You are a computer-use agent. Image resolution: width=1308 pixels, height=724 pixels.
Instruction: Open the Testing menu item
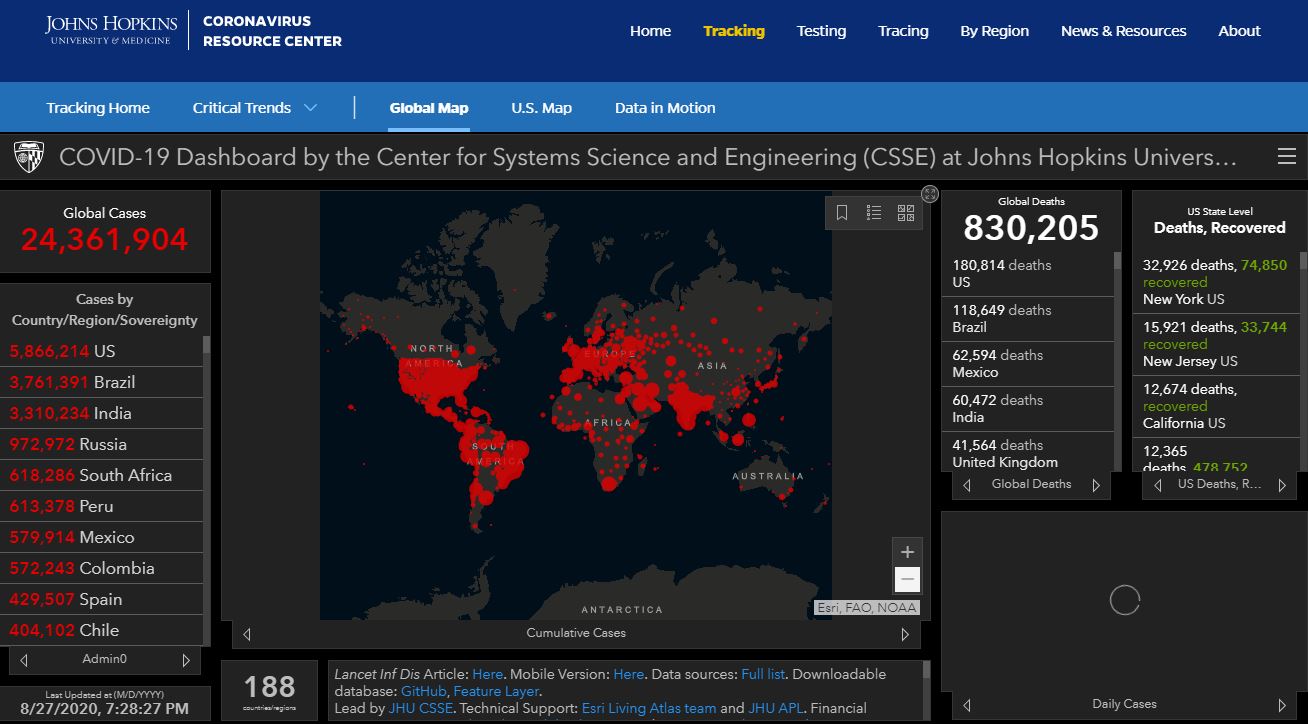[821, 31]
